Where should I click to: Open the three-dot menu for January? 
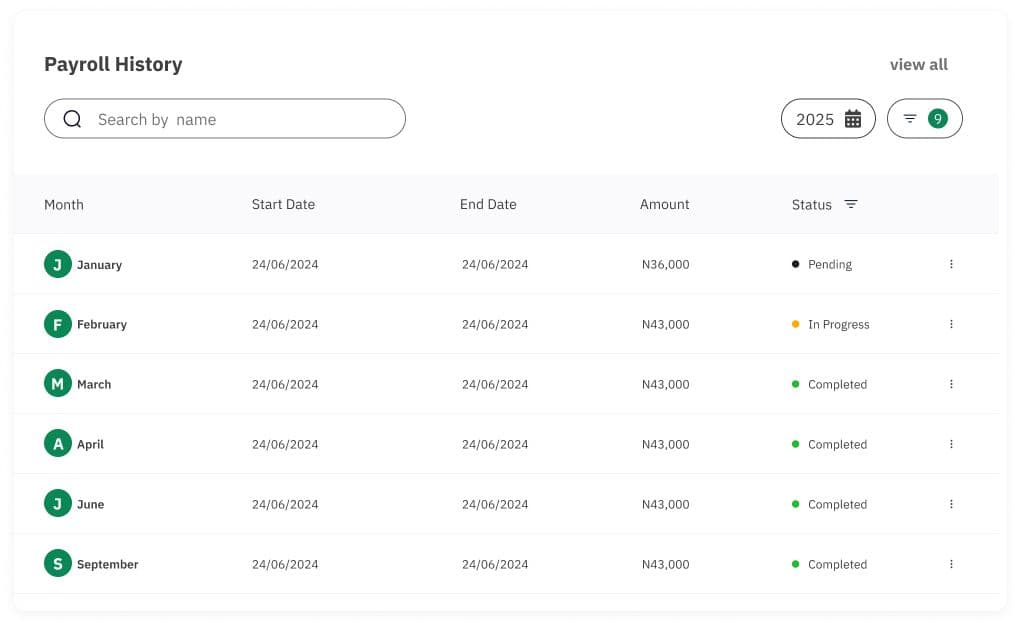click(951, 264)
